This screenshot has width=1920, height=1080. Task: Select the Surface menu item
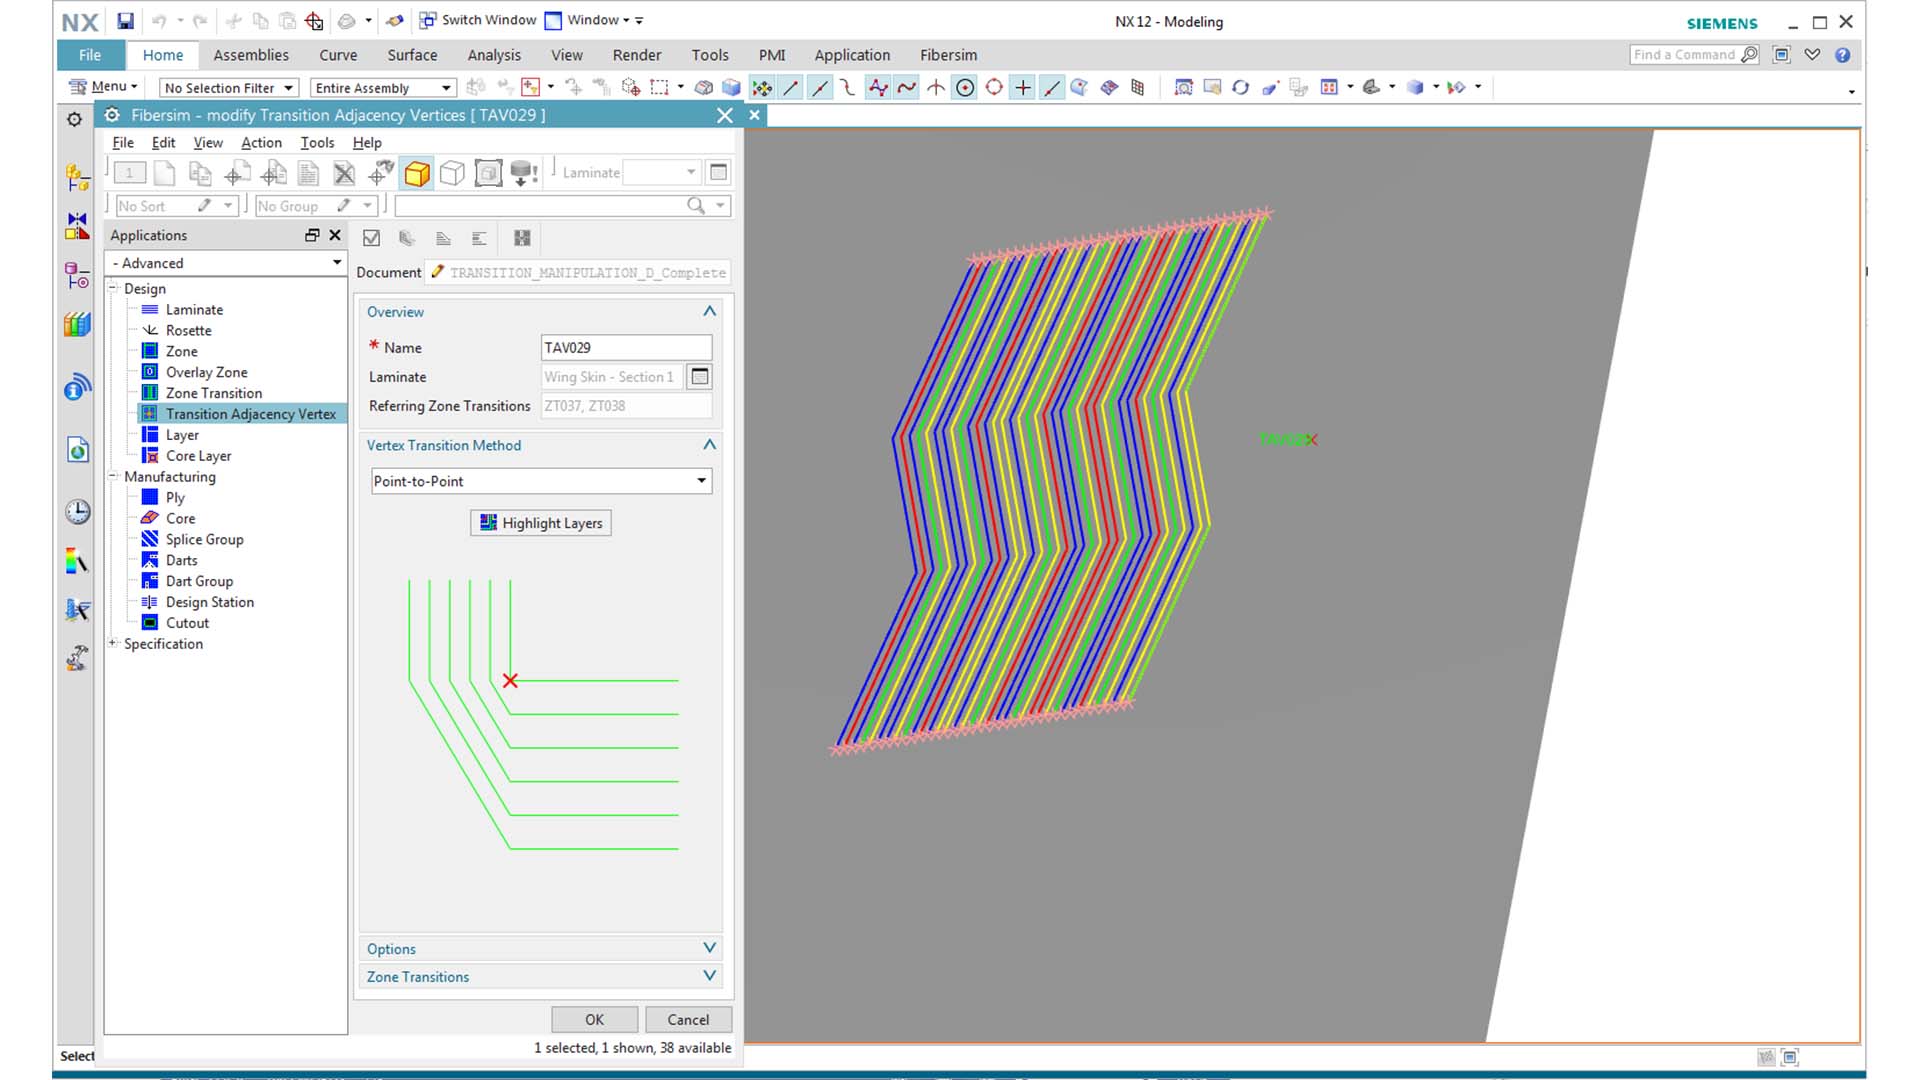point(410,54)
